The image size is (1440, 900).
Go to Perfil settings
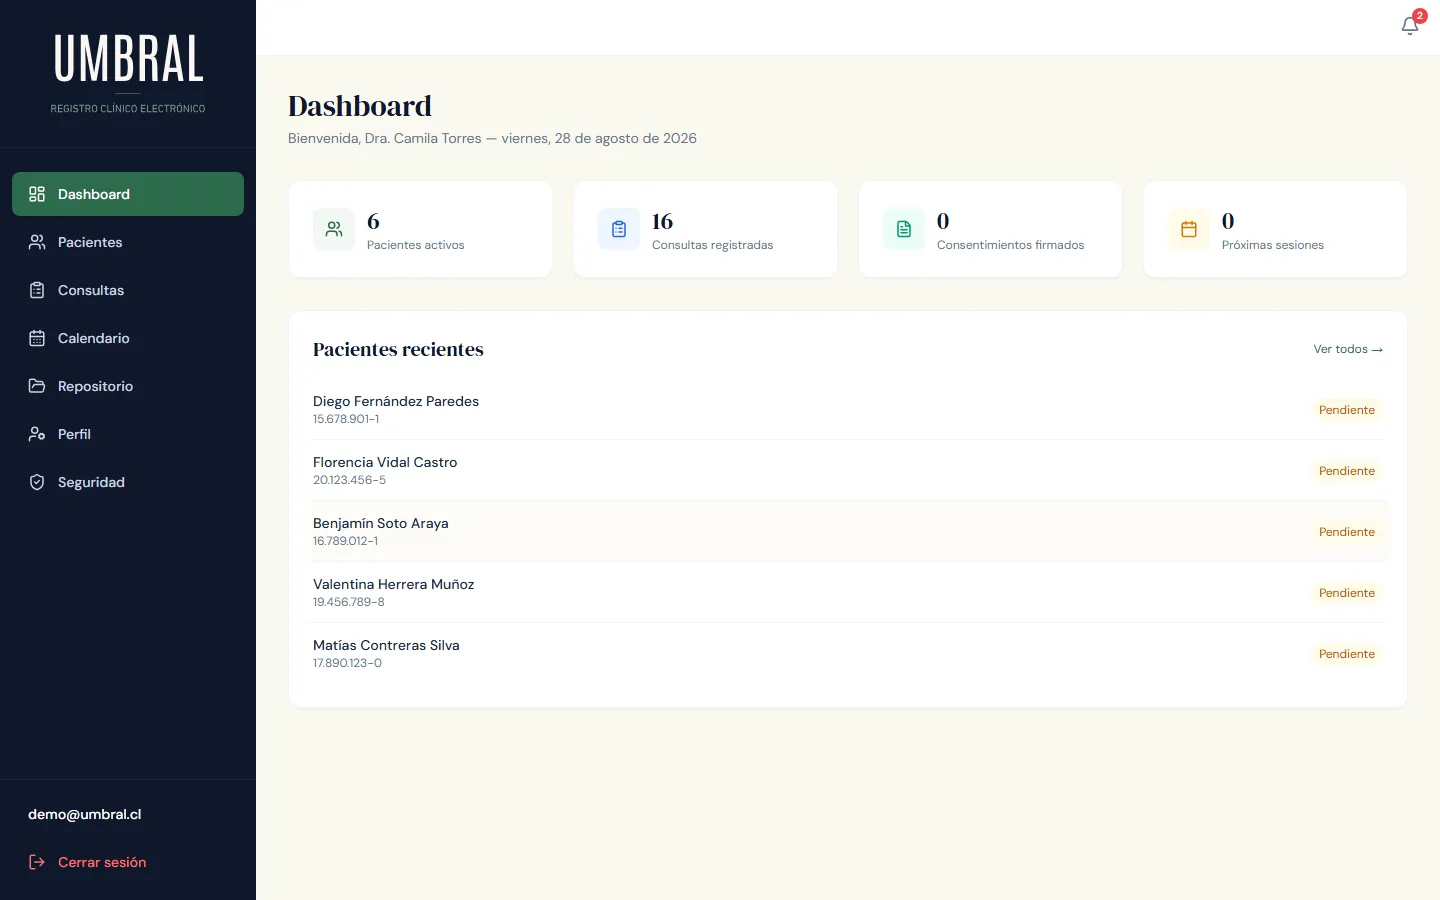(x=128, y=434)
